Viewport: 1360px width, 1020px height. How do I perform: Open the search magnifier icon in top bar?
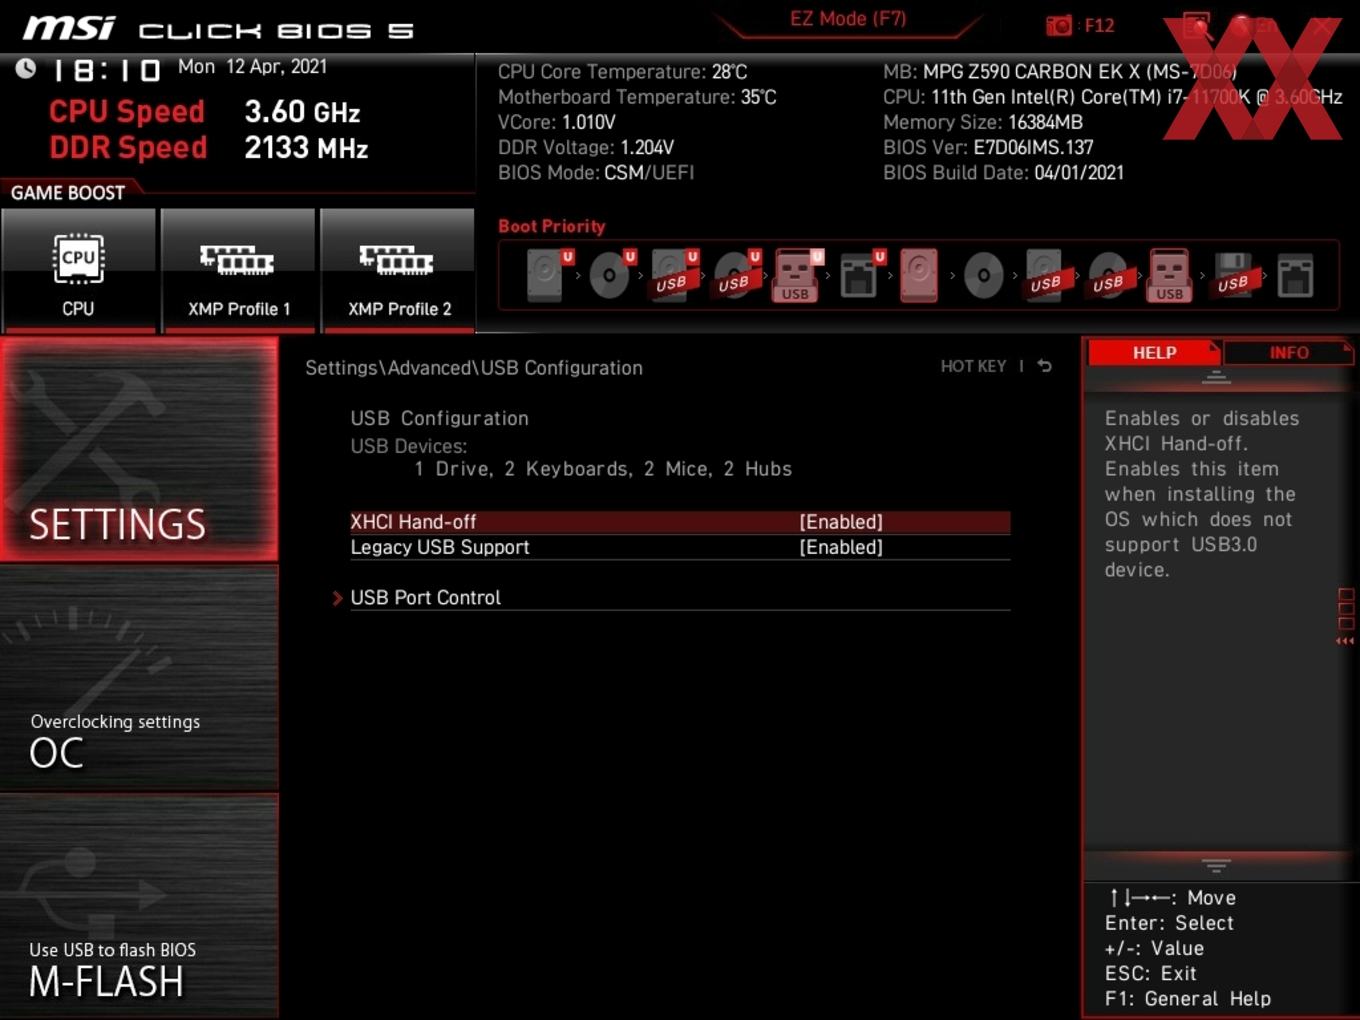(1196, 26)
